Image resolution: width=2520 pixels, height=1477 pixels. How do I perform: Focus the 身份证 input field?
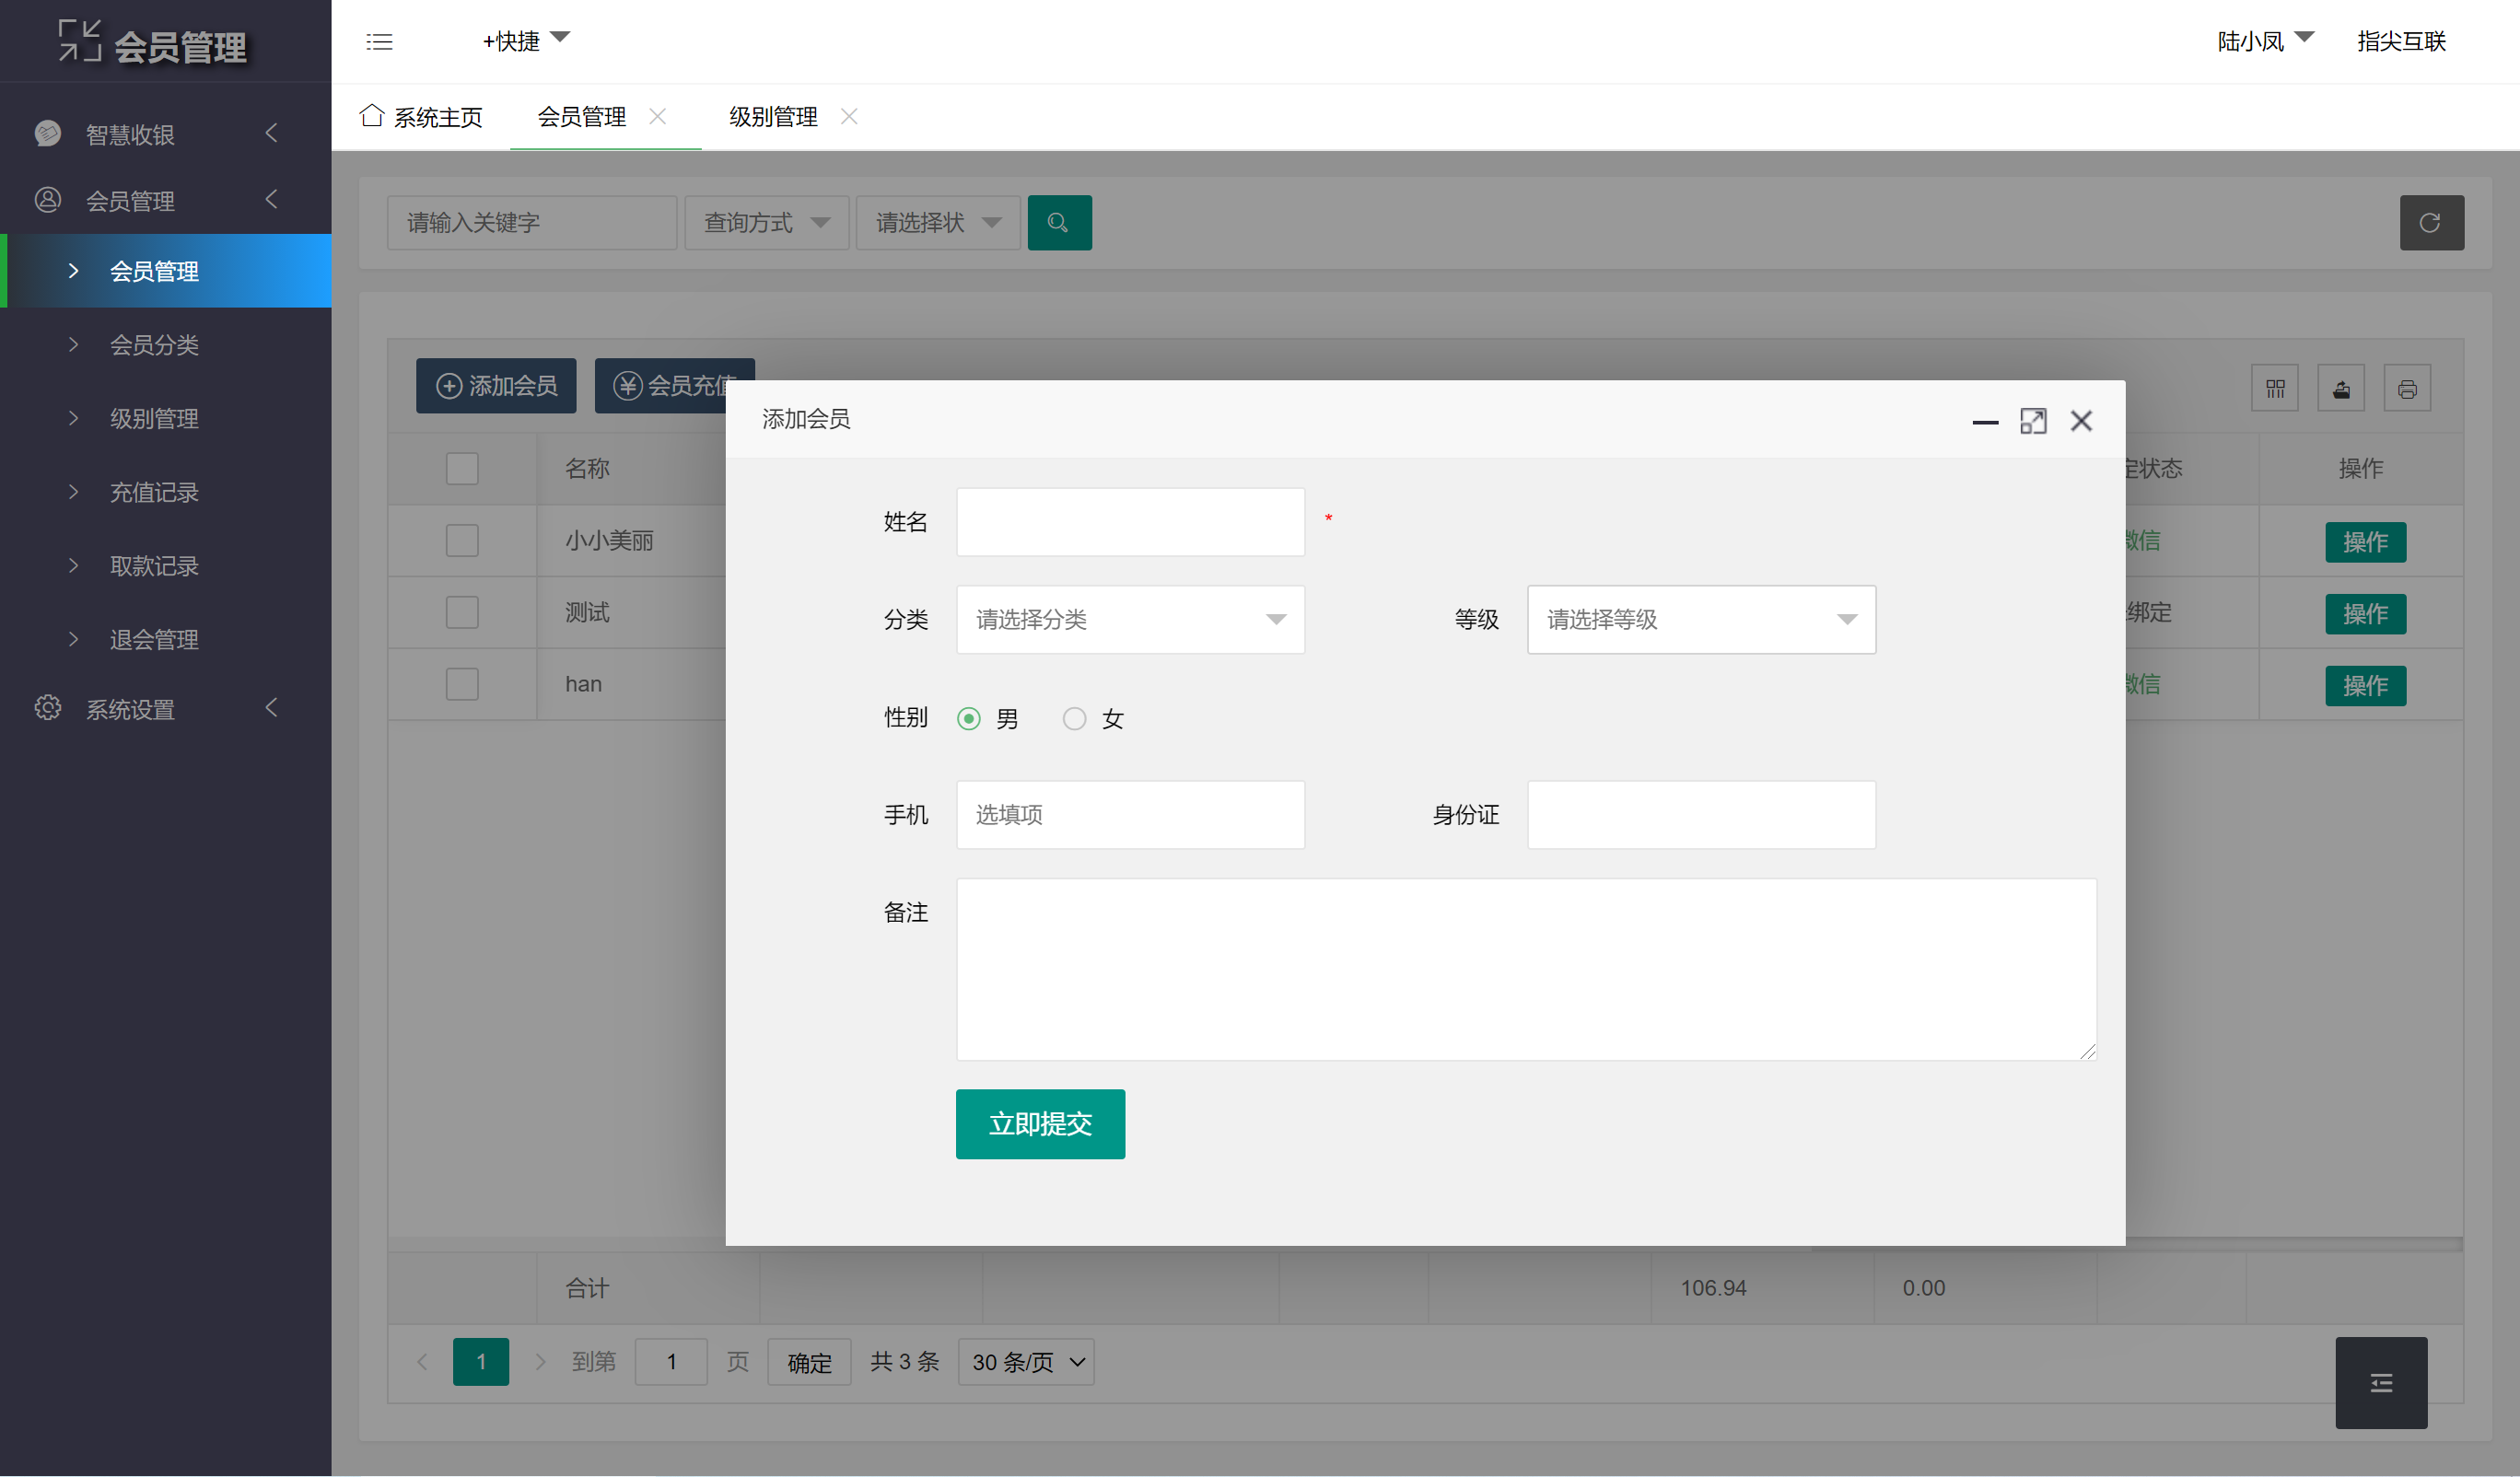(x=1701, y=815)
